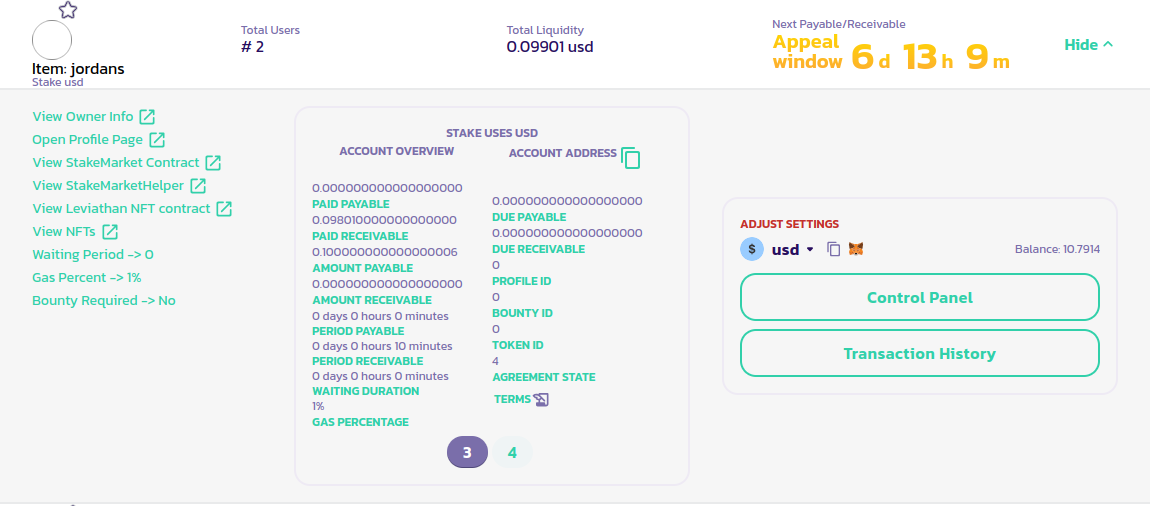Open Transaction History
Viewport: 1150px width, 506px height.
(x=919, y=353)
